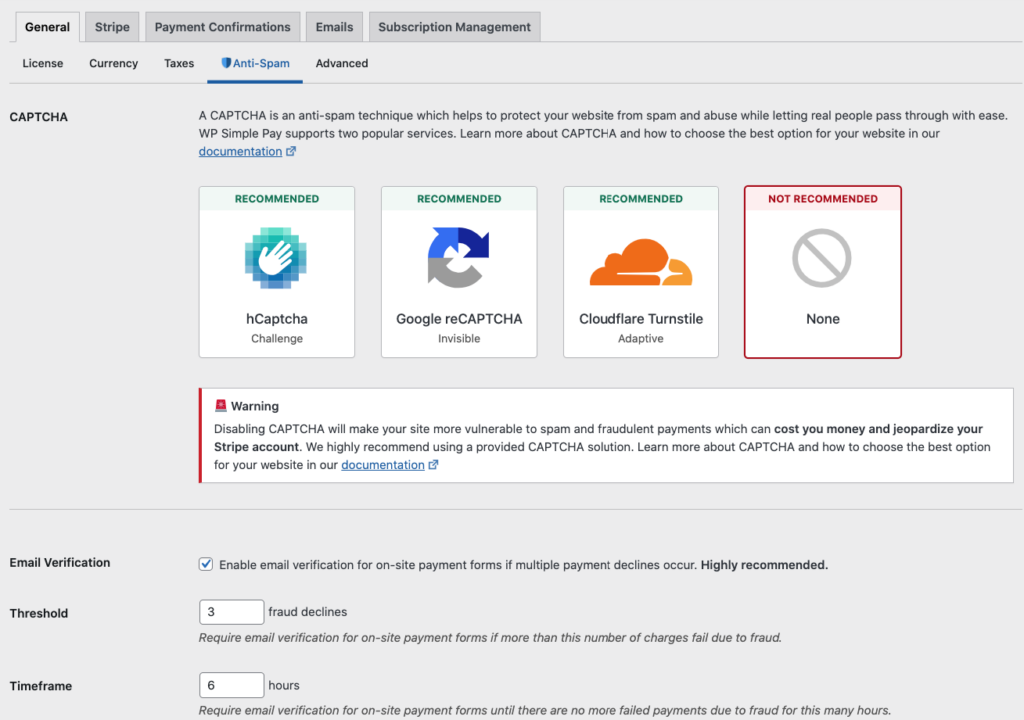This screenshot has height=720, width=1024.
Task: Go to the Subscription Management tab
Action: click(x=454, y=27)
